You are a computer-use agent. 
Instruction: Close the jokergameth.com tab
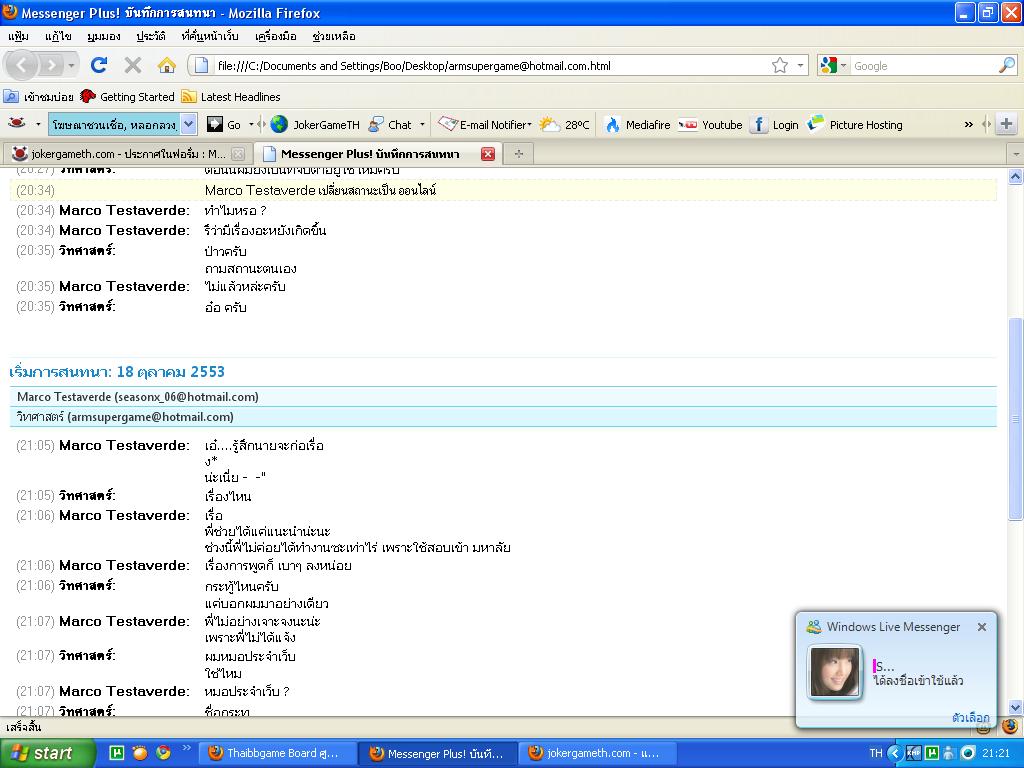point(238,153)
